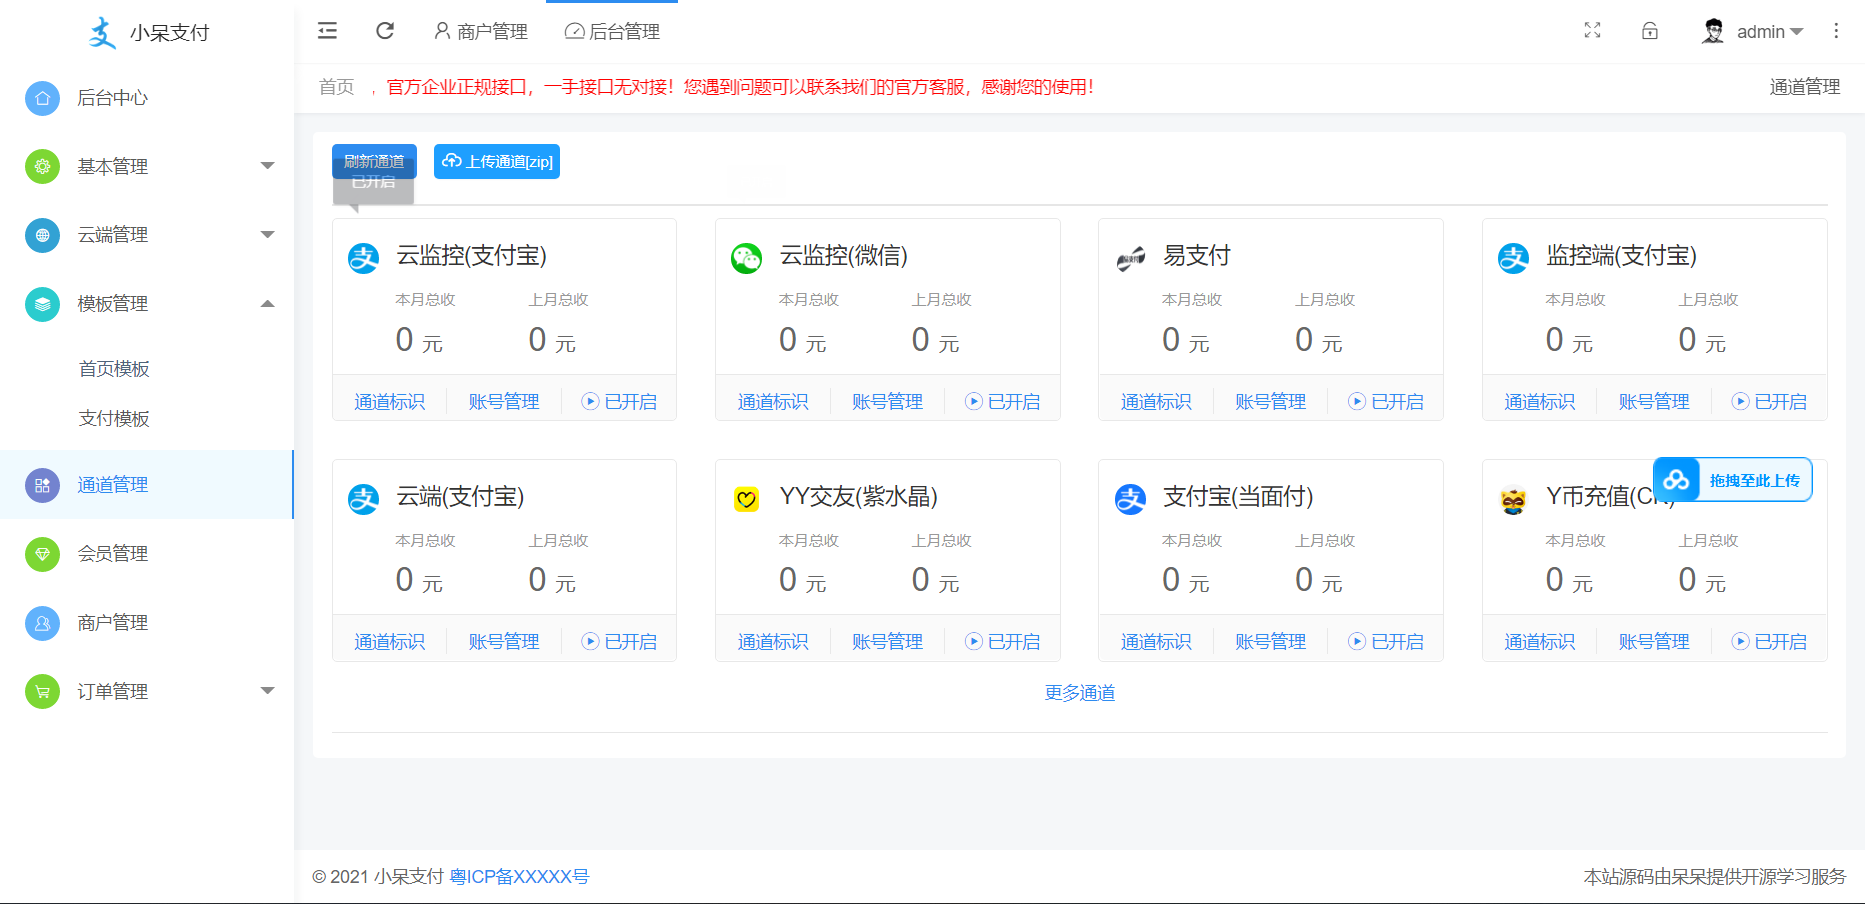Toggle 已开启 status on 支付宝(当面付) card
Image resolution: width=1865 pixels, height=904 pixels.
click(1386, 641)
